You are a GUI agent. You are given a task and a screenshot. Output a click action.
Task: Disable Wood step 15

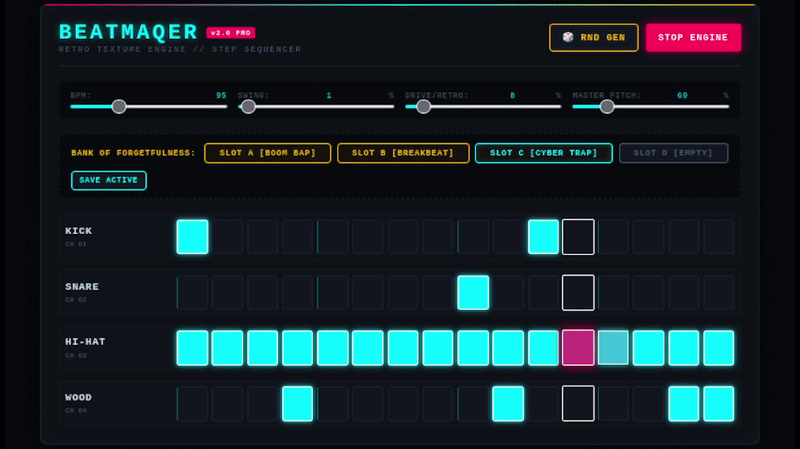coord(684,404)
